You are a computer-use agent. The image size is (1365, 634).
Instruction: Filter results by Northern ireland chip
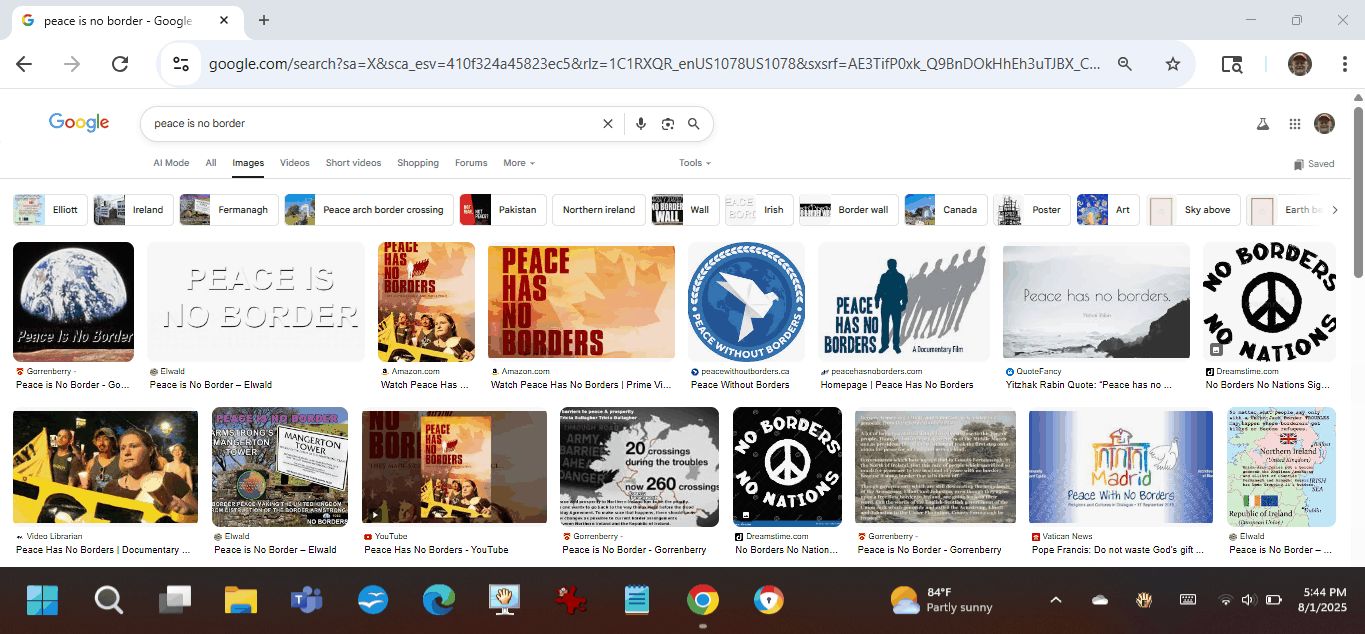click(x=598, y=210)
